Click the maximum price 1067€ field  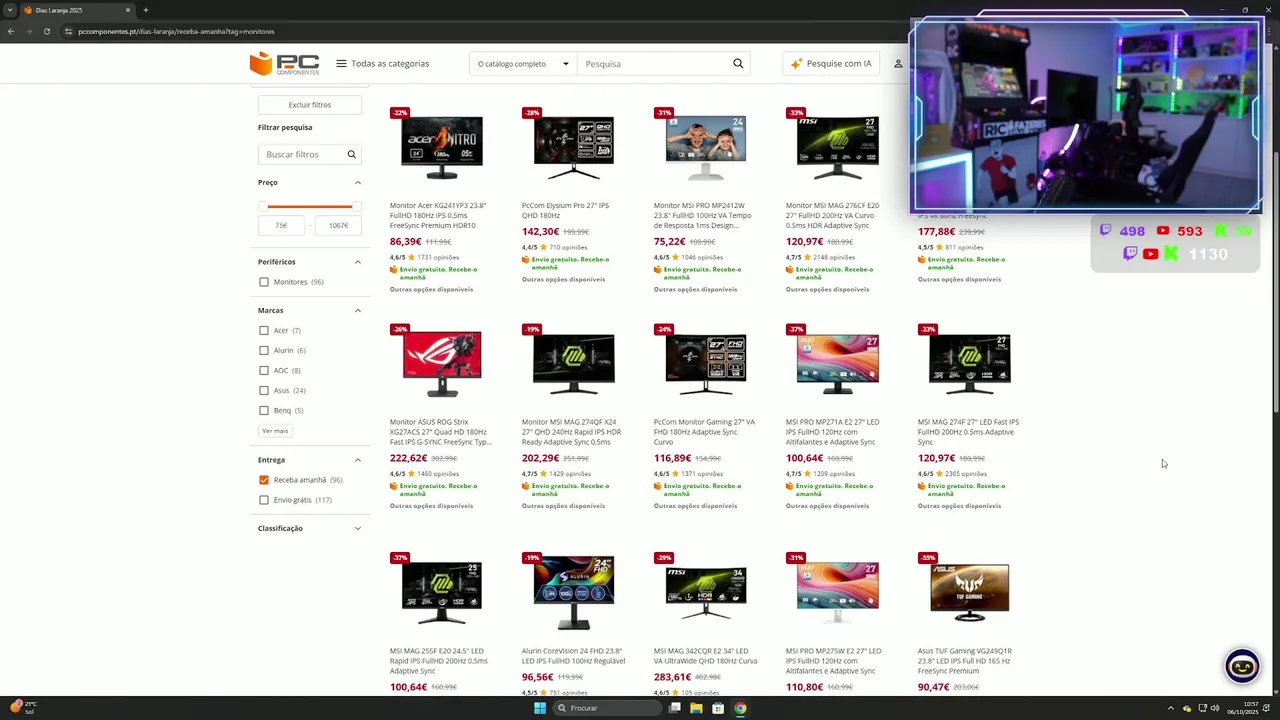pos(338,226)
